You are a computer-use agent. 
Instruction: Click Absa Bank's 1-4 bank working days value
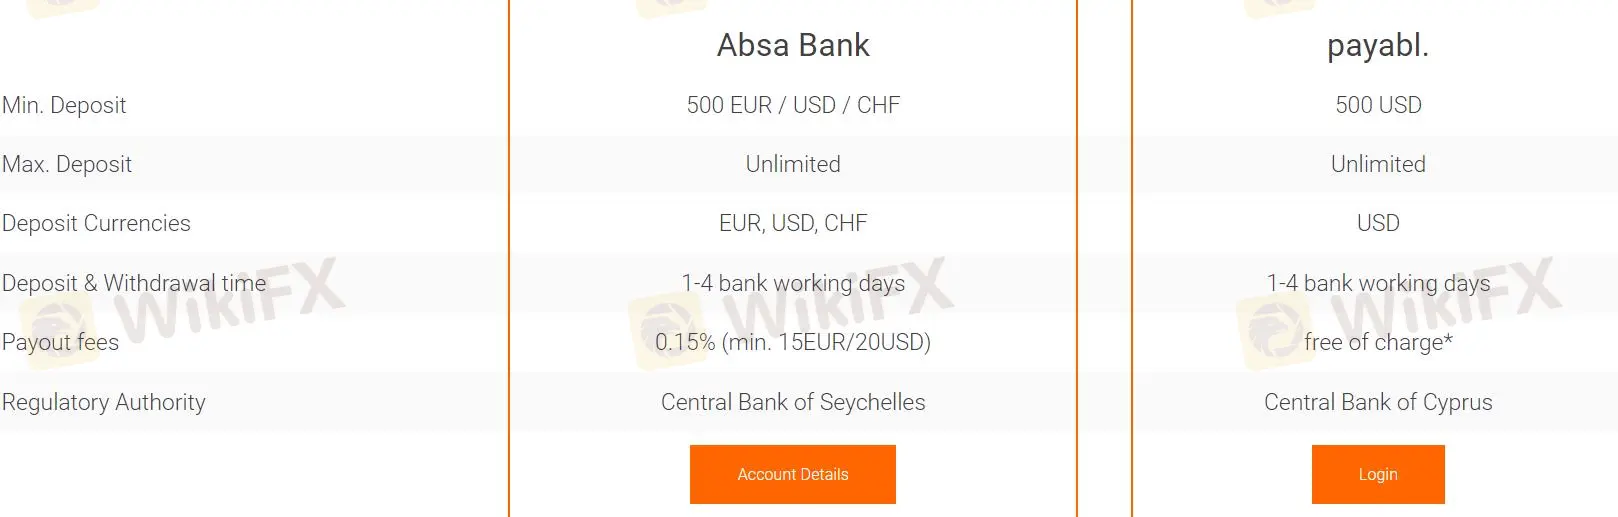pyautogui.click(x=793, y=283)
